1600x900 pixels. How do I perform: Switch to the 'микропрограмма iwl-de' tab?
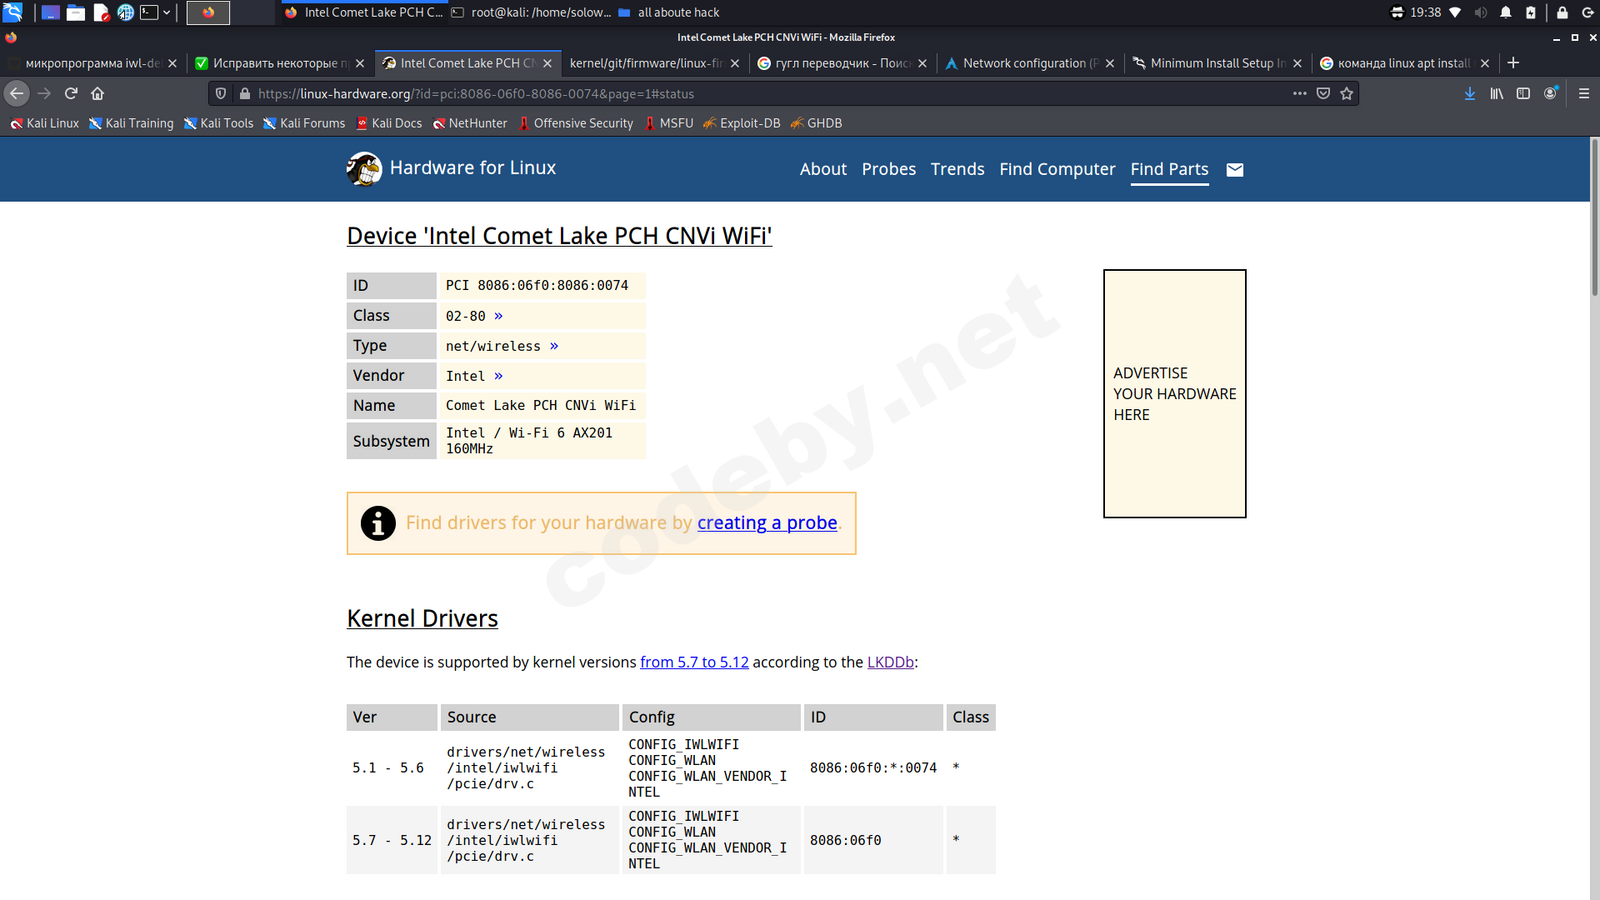(x=93, y=63)
